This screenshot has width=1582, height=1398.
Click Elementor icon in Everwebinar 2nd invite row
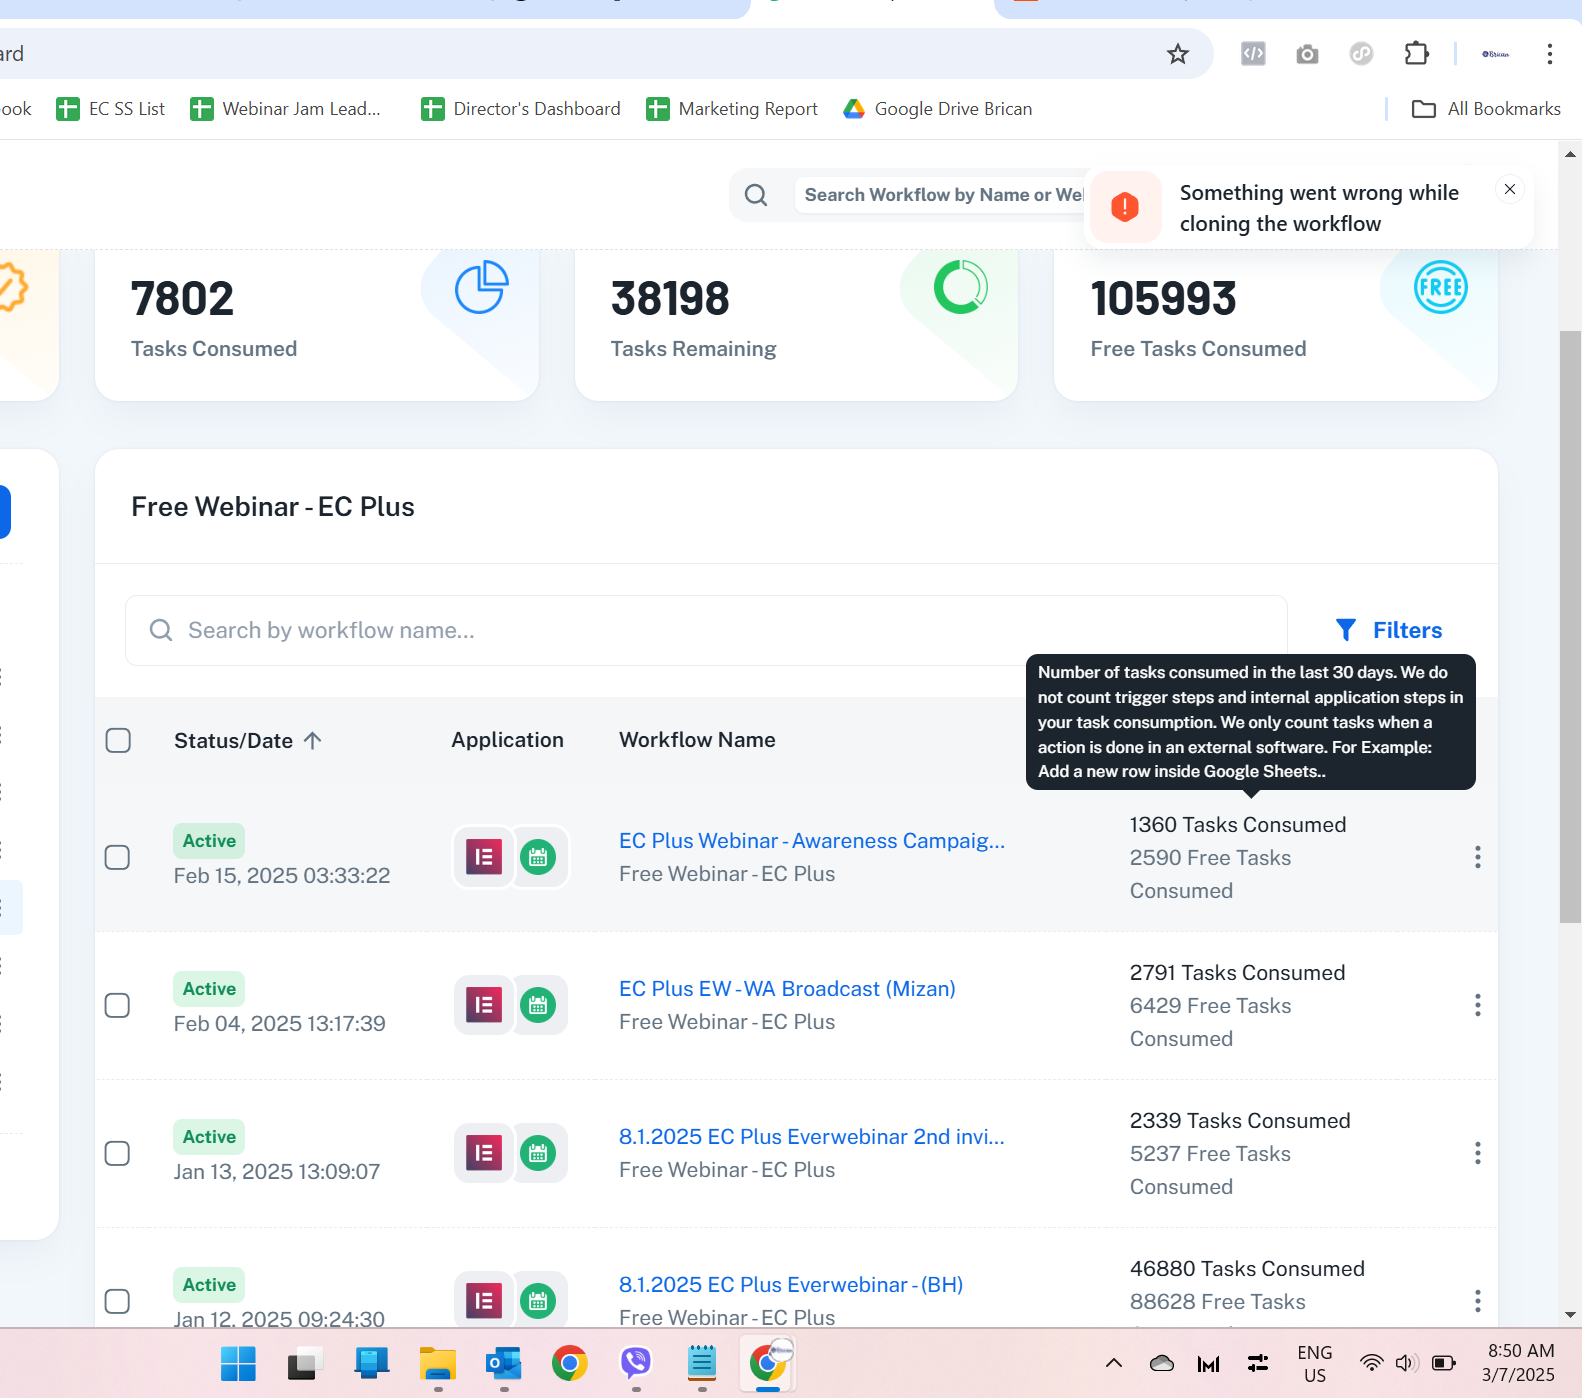click(x=484, y=1153)
